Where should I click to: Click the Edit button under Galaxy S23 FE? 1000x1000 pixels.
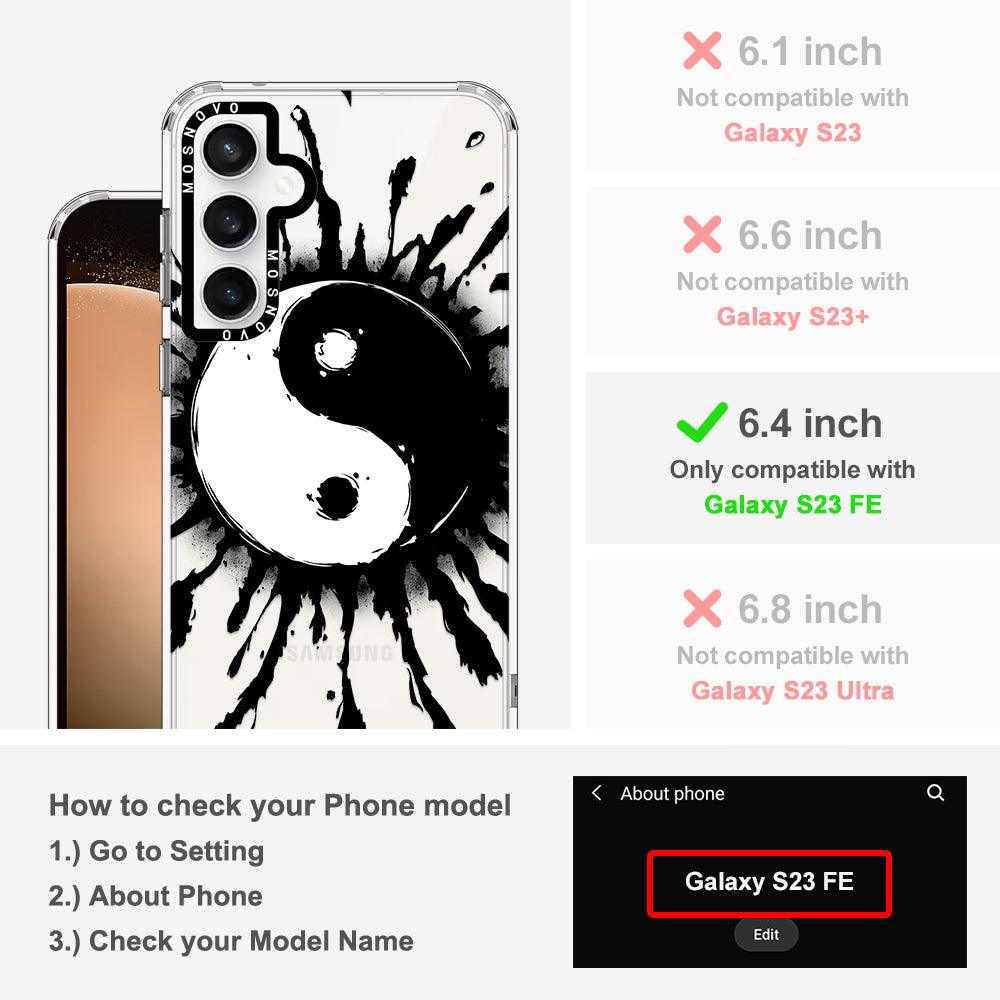coord(766,934)
